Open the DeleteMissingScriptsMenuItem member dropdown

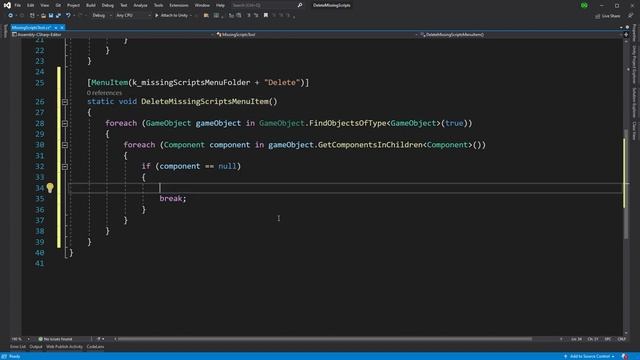point(521,35)
